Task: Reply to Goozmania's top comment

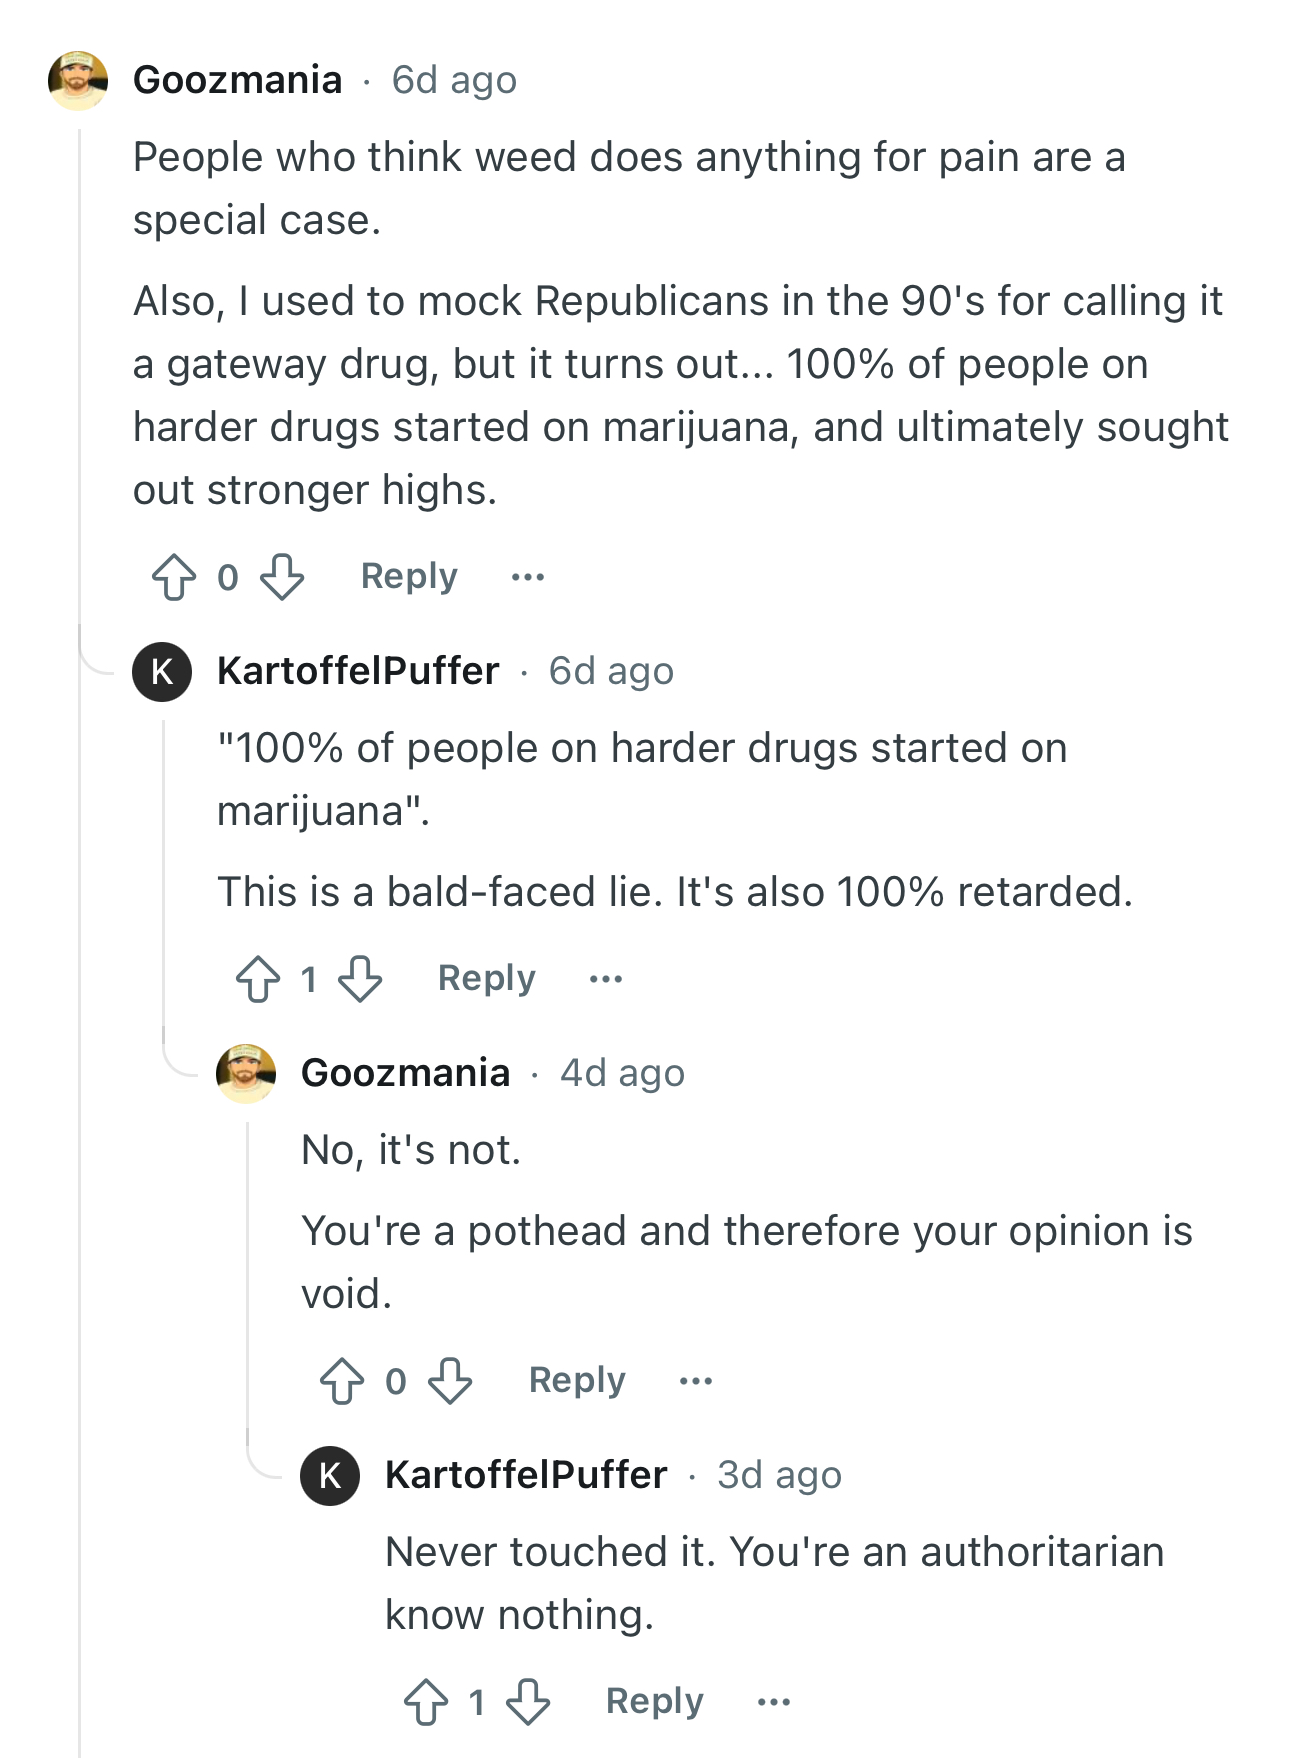Action: tap(409, 576)
